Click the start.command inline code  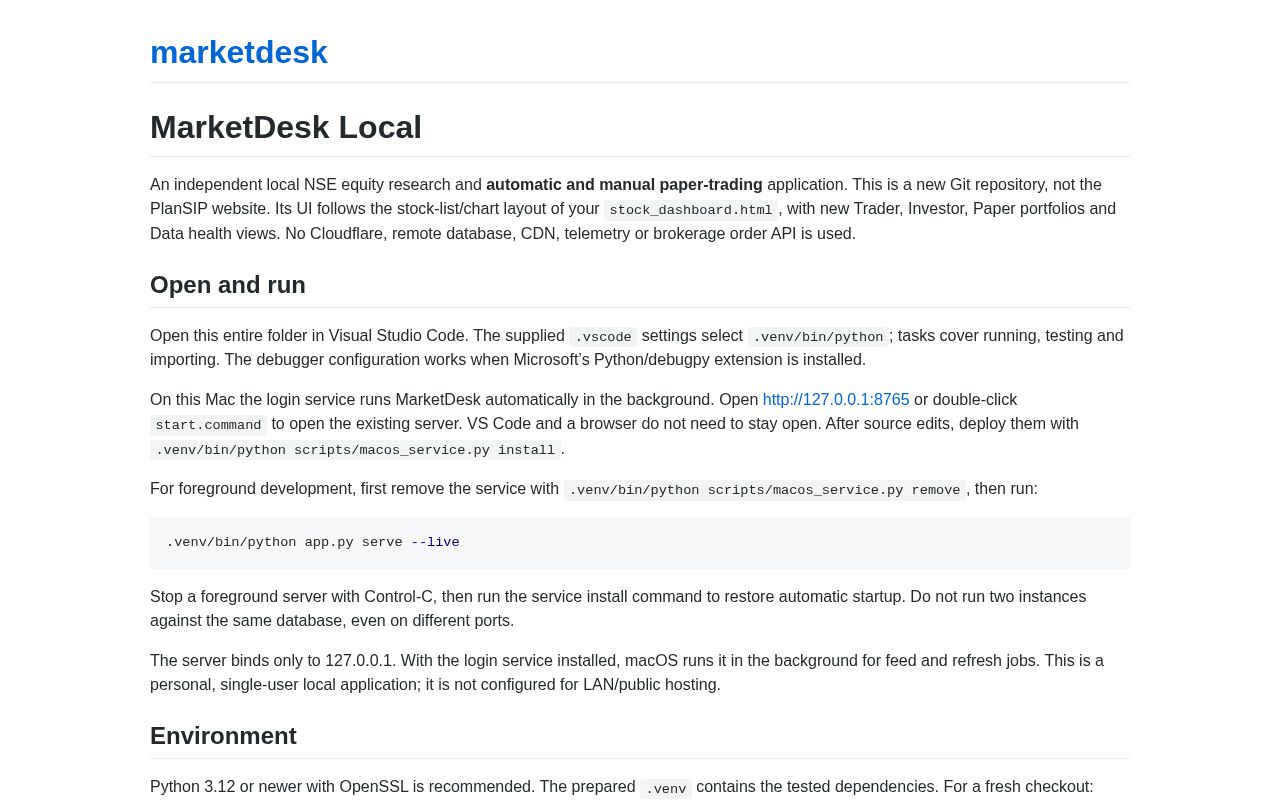(x=209, y=425)
